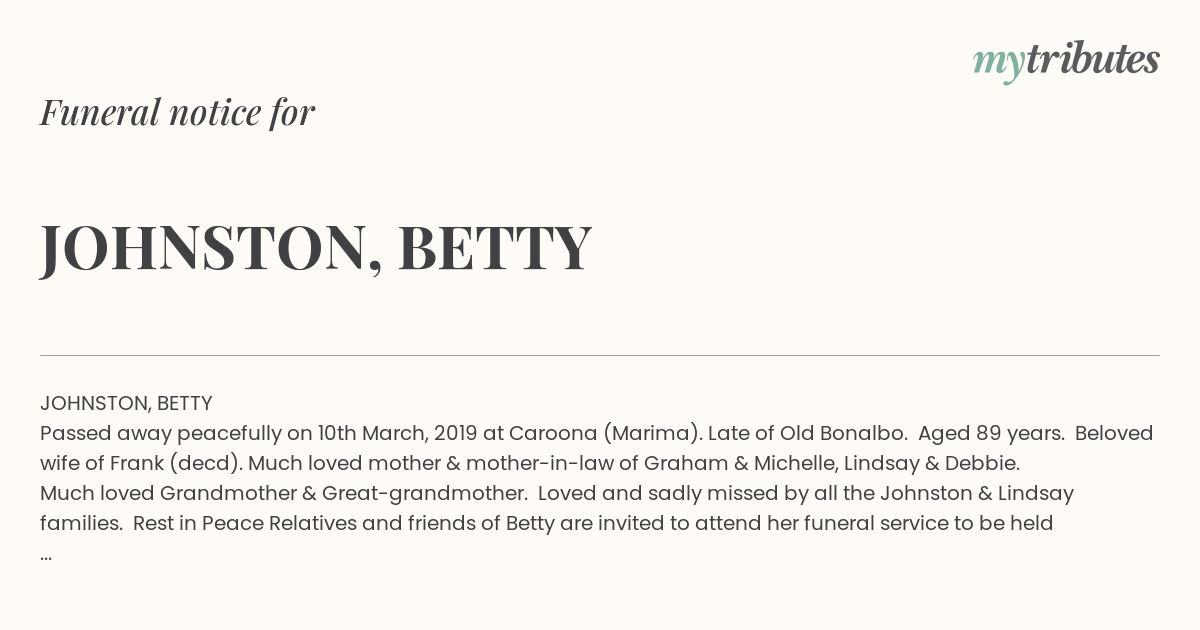Select the 'Funeral notice for' heading
The width and height of the screenshot is (1200, 630).
click(177, 113)
